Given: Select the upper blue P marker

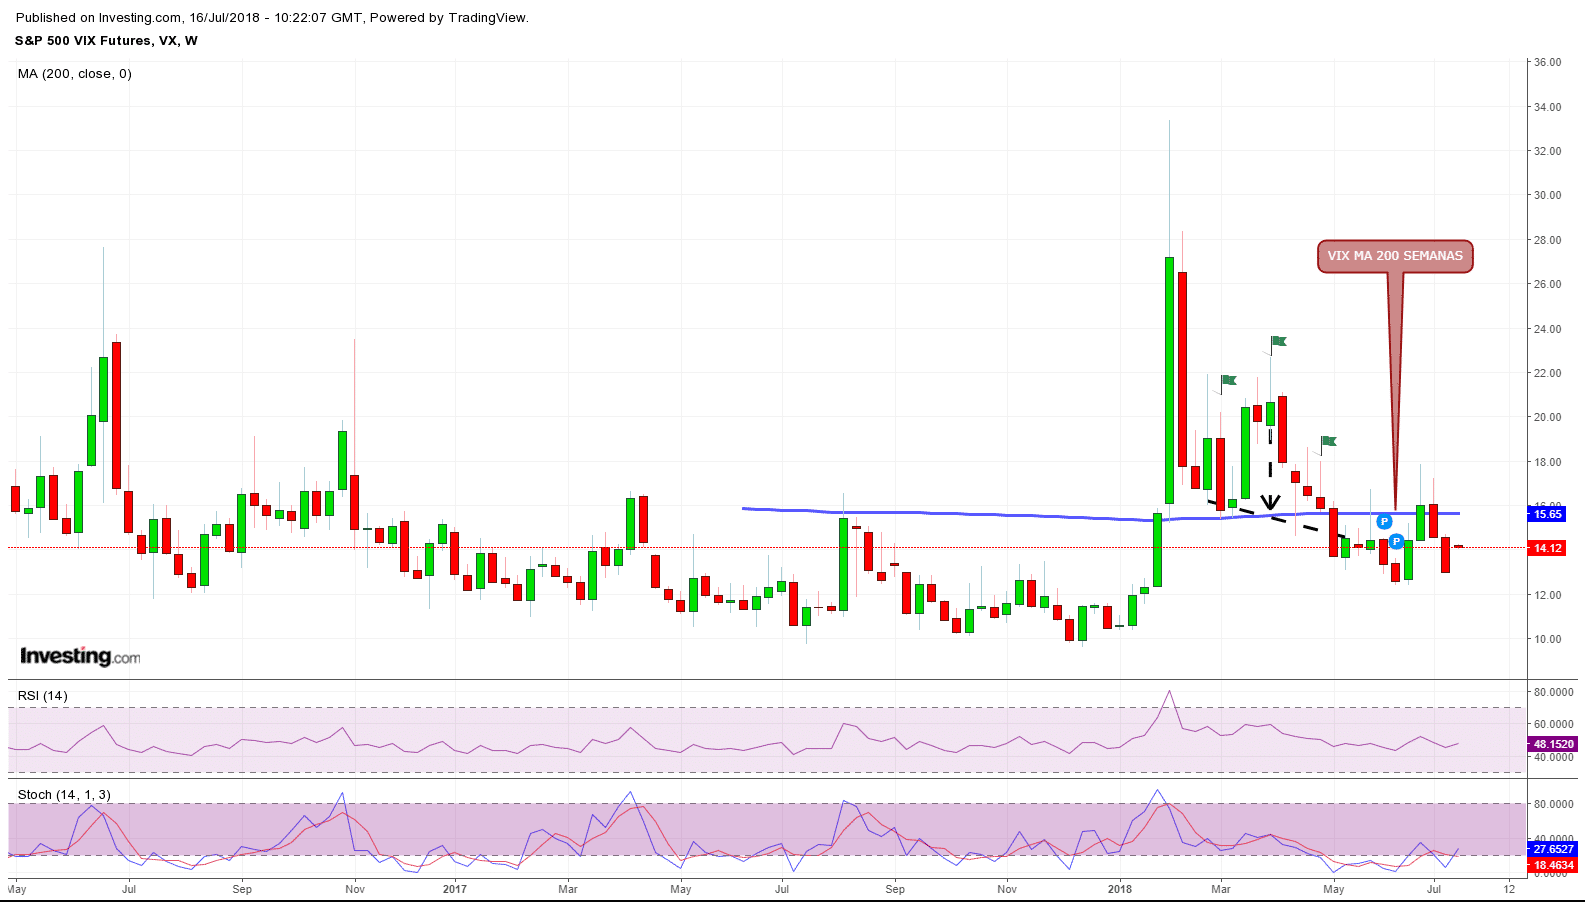Looking at the screenshot, I should point(1384,522).
